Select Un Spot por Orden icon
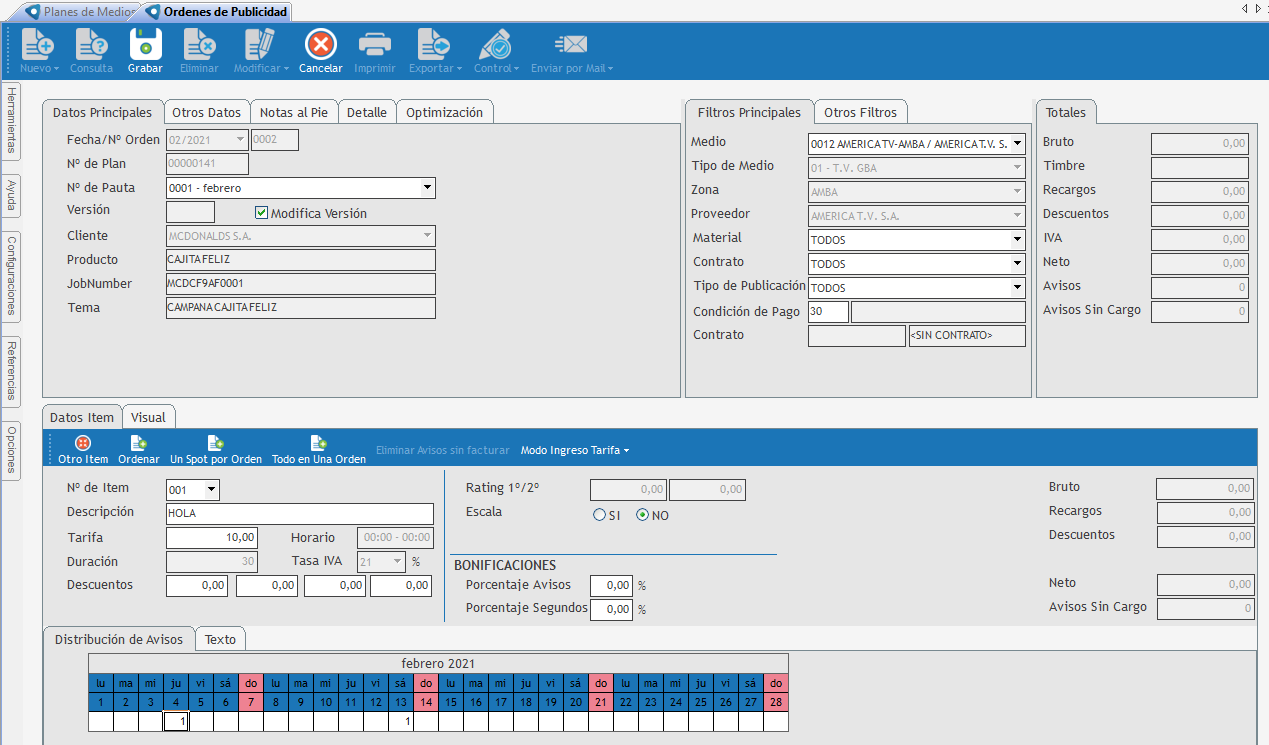The image size is (1269, 745). point(215,443)
